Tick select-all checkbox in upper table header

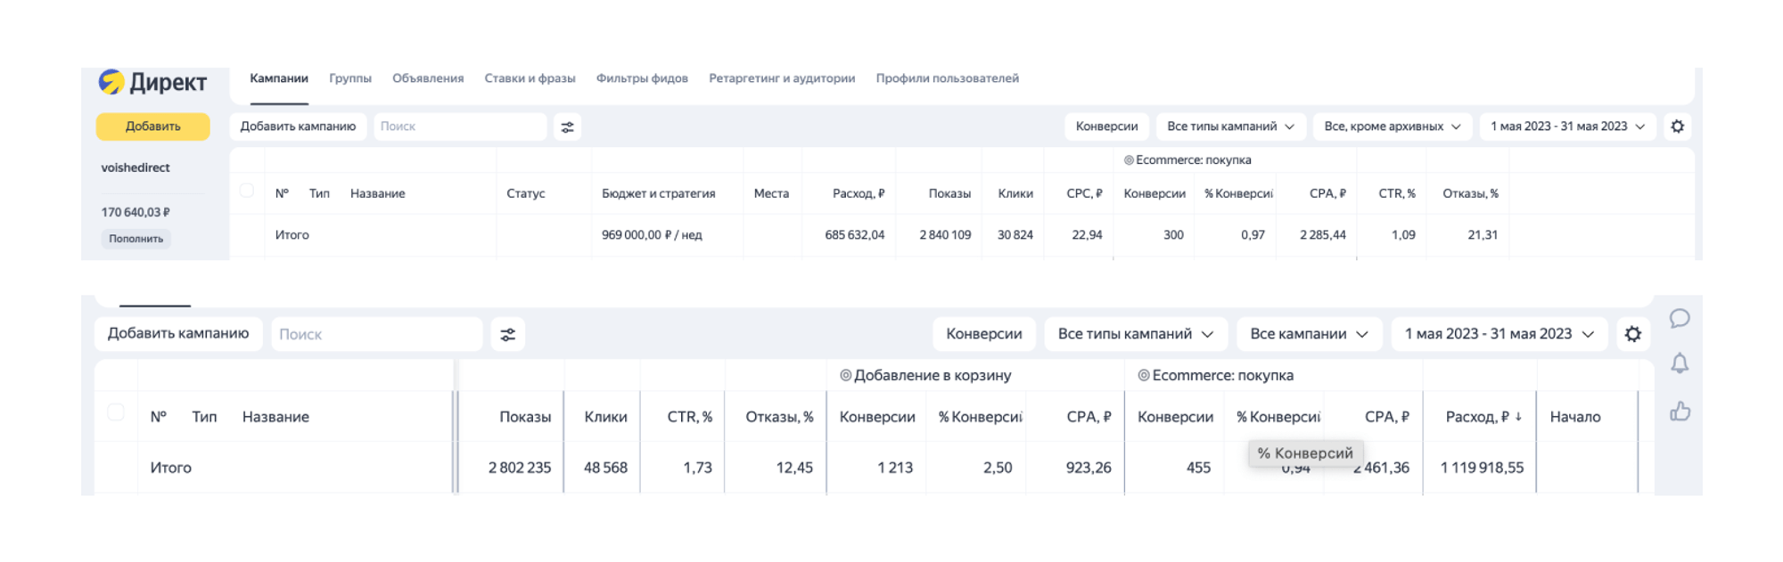tap(247, 191)
